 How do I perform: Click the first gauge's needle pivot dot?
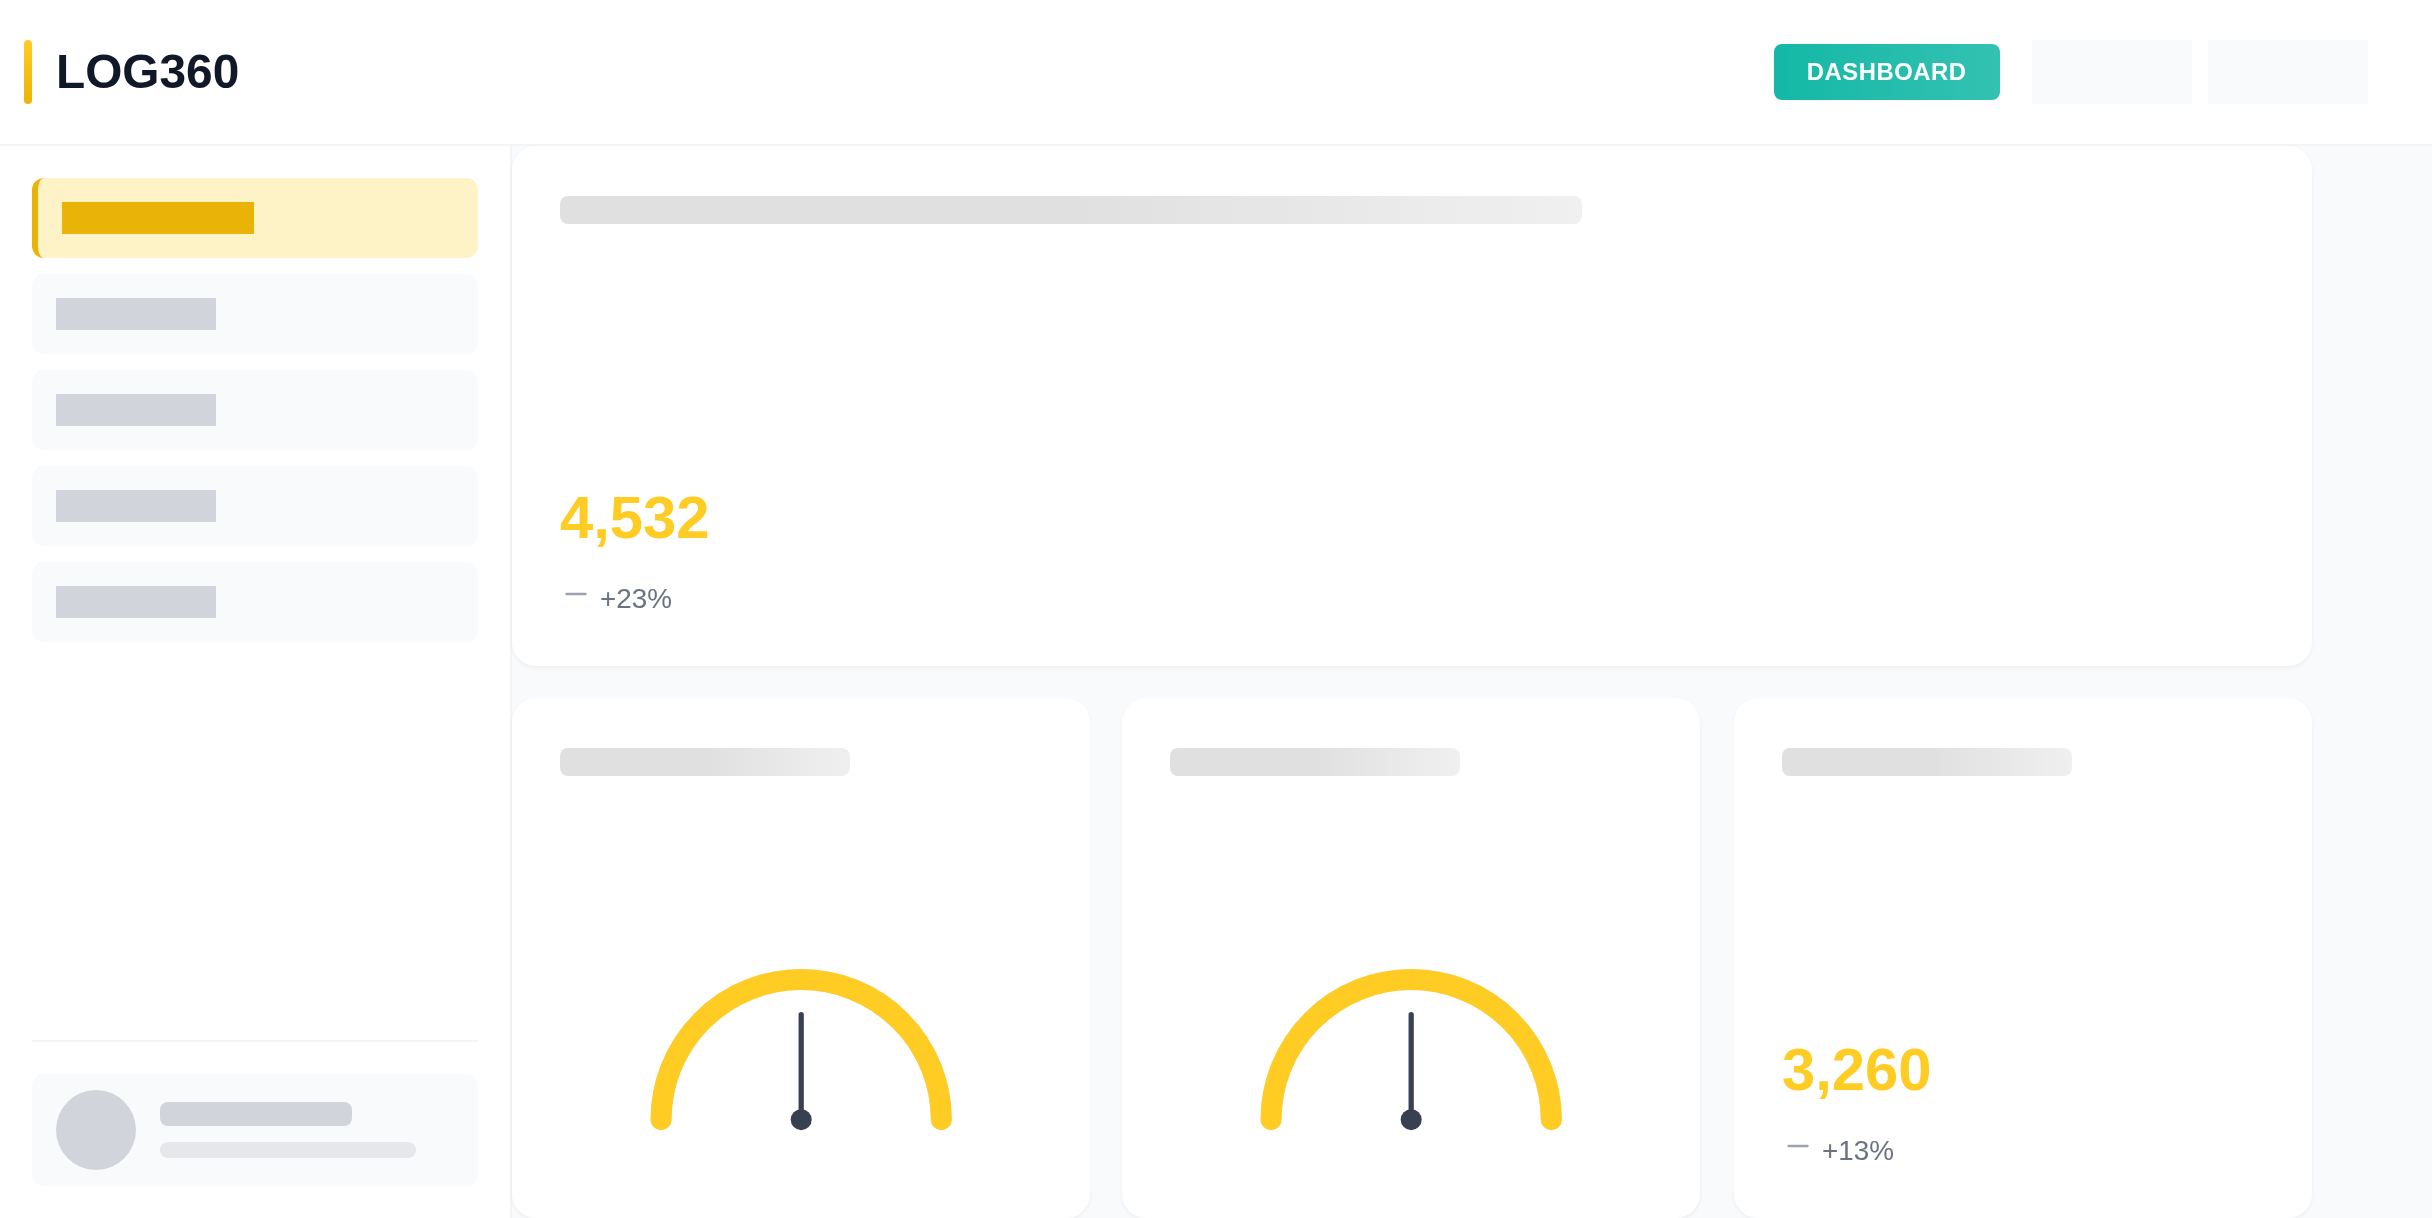pos(801,1119)
